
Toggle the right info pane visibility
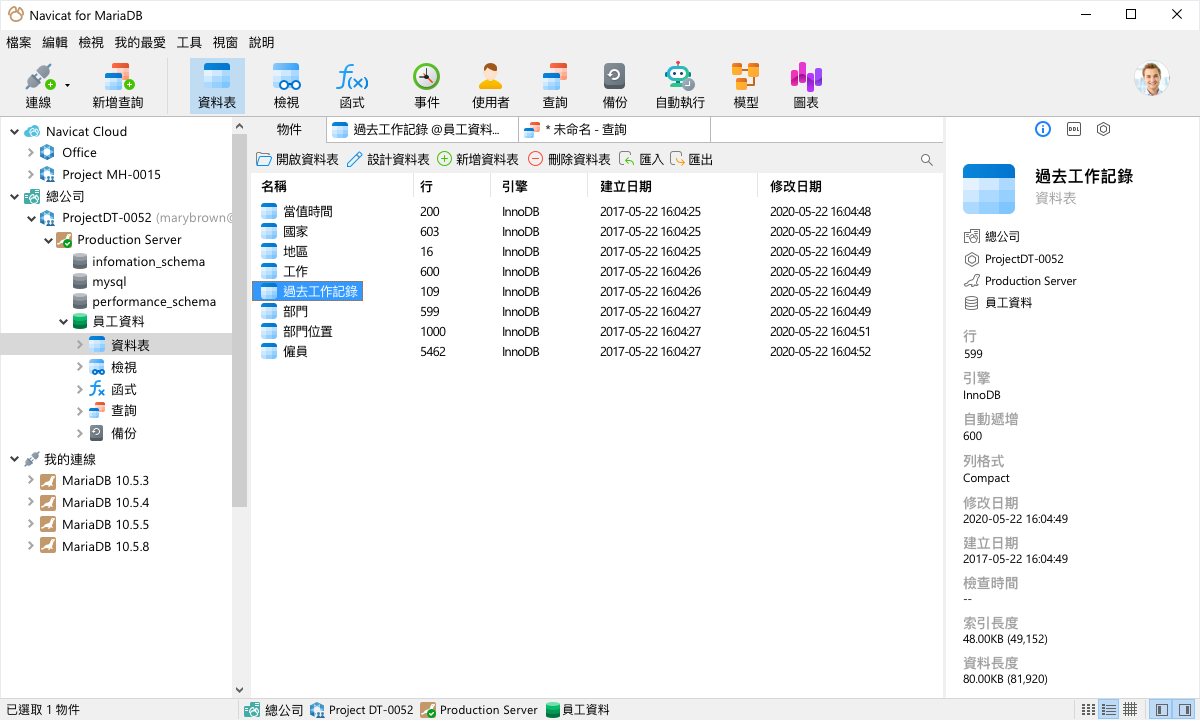pos(1183,710)
